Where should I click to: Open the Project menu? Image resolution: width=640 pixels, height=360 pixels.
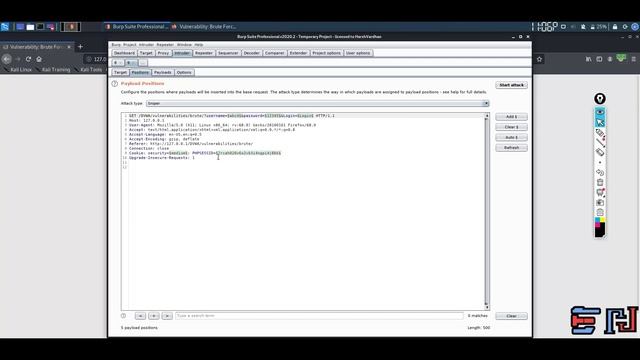[x=130, y=45]
